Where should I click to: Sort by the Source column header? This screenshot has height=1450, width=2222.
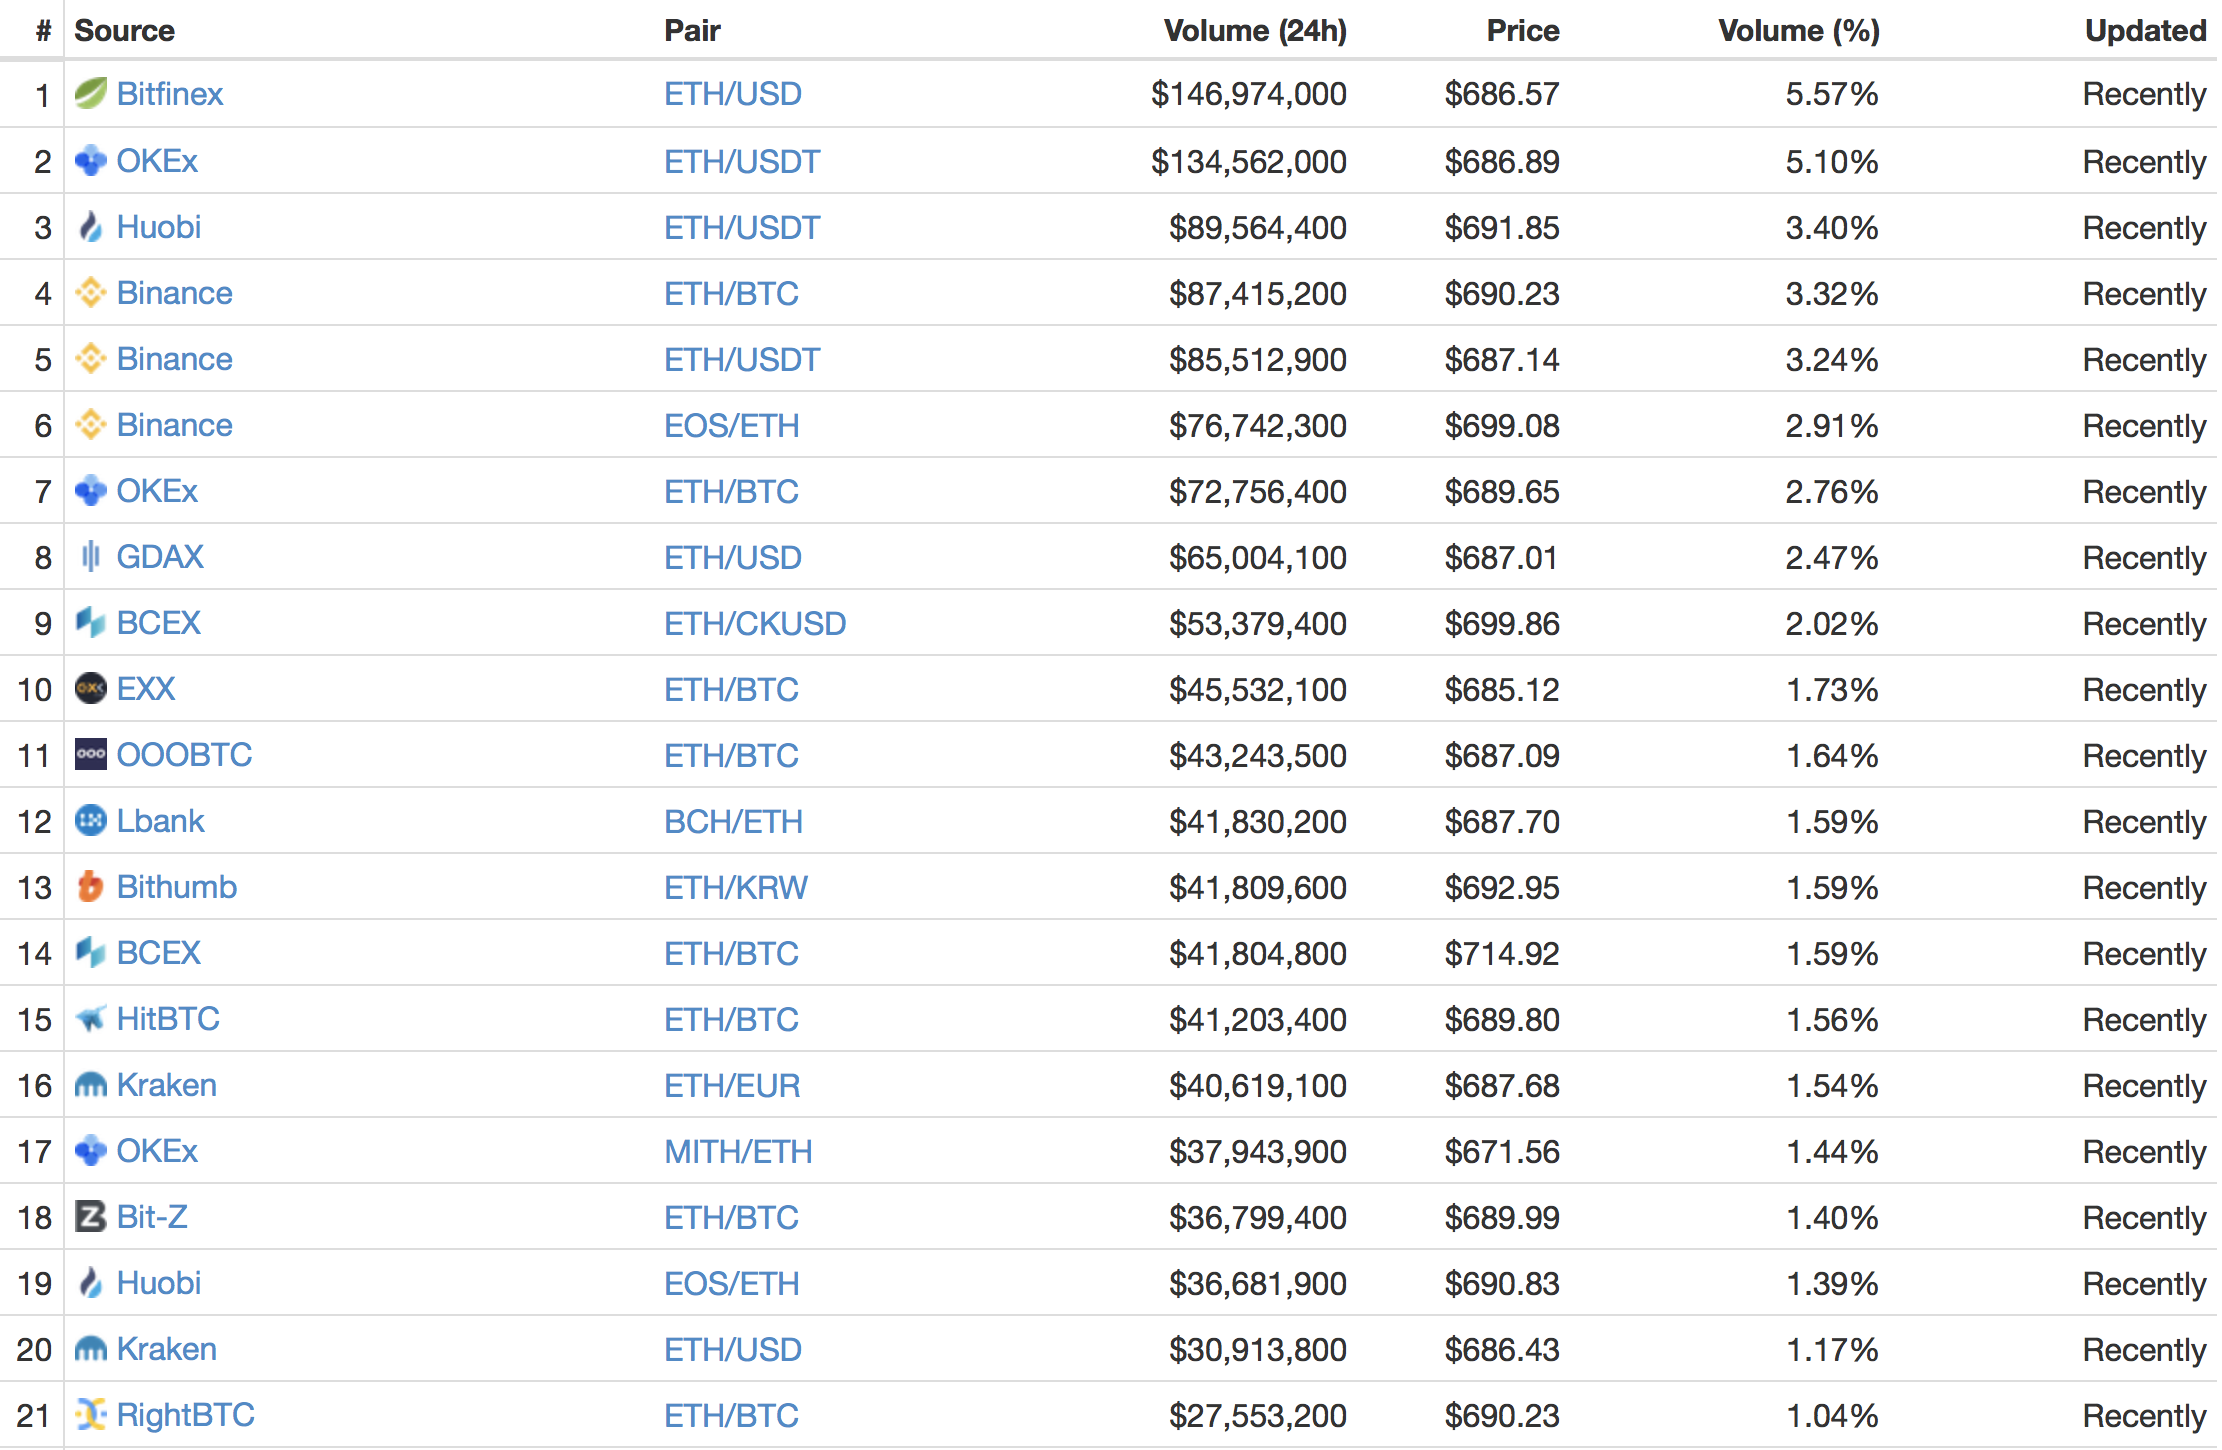(x=124, y=30)
